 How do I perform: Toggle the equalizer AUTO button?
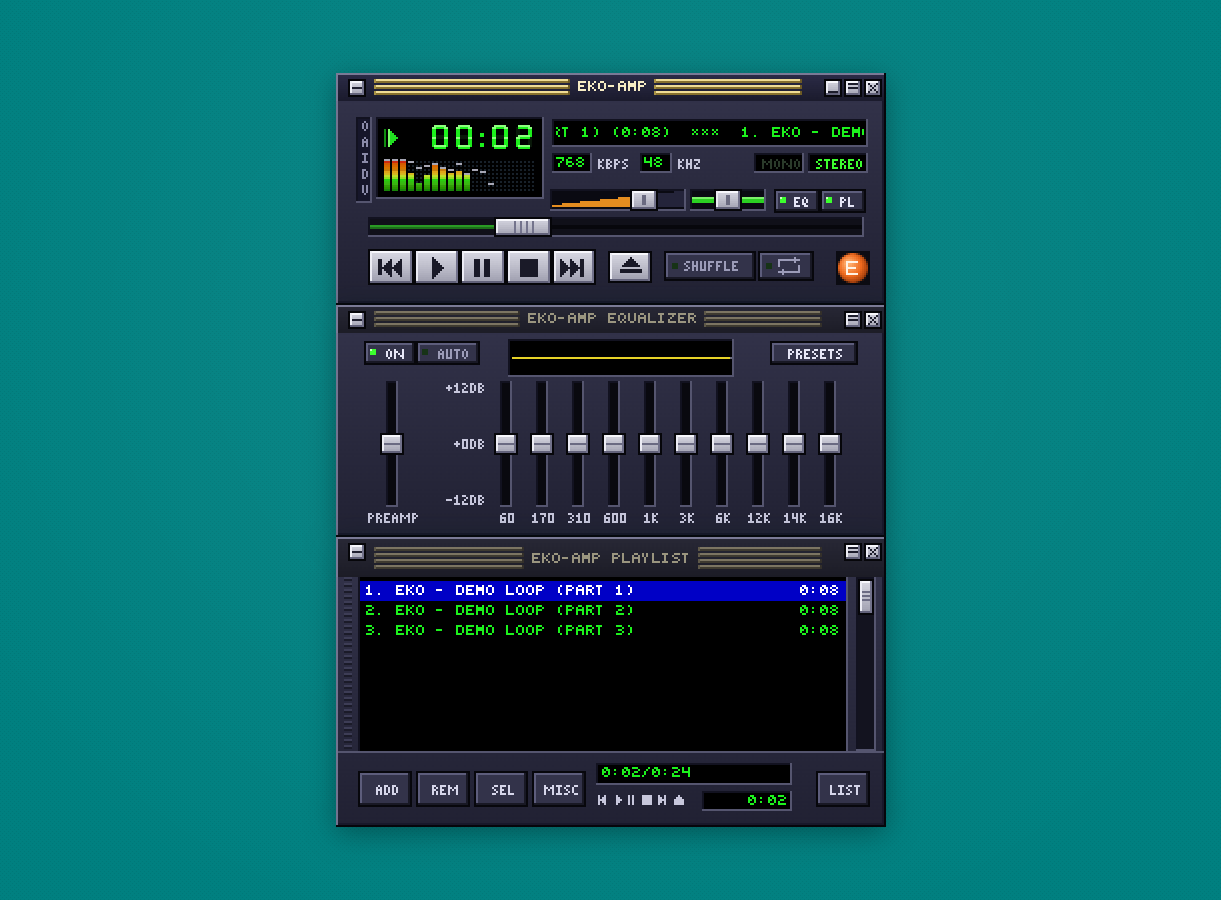448,353
